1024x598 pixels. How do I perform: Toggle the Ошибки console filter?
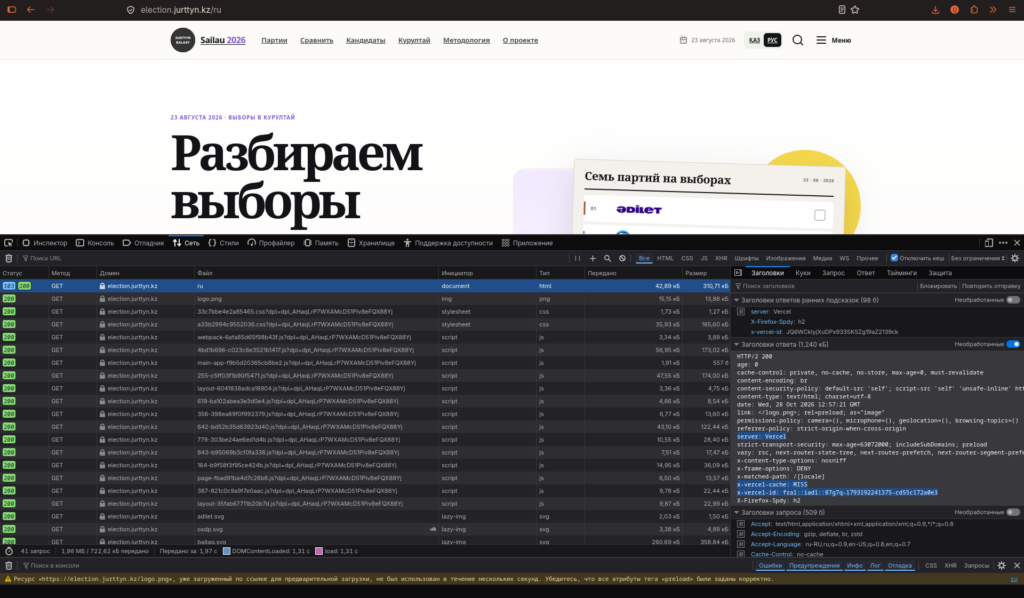770,565
